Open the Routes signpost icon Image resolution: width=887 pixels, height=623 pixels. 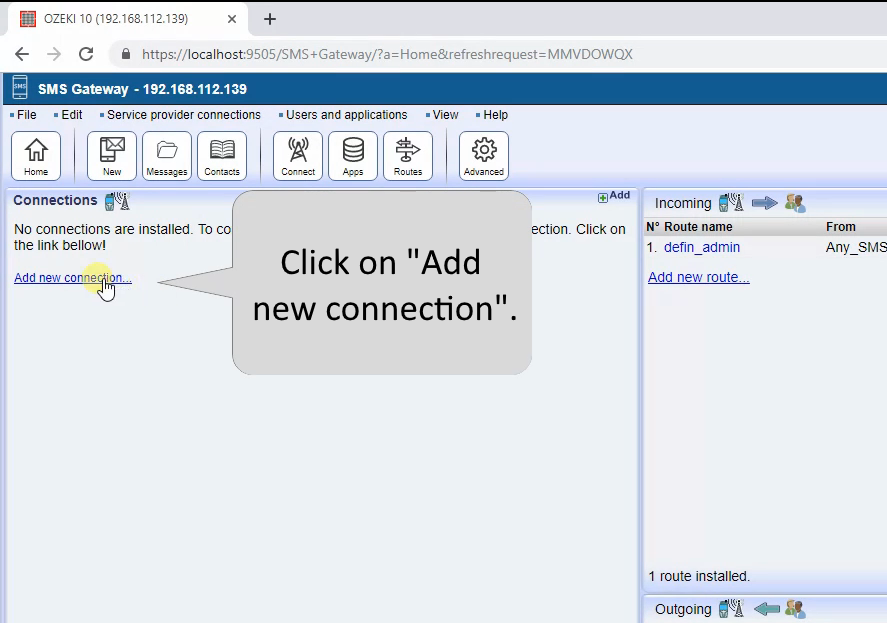[x=408, y=156]
